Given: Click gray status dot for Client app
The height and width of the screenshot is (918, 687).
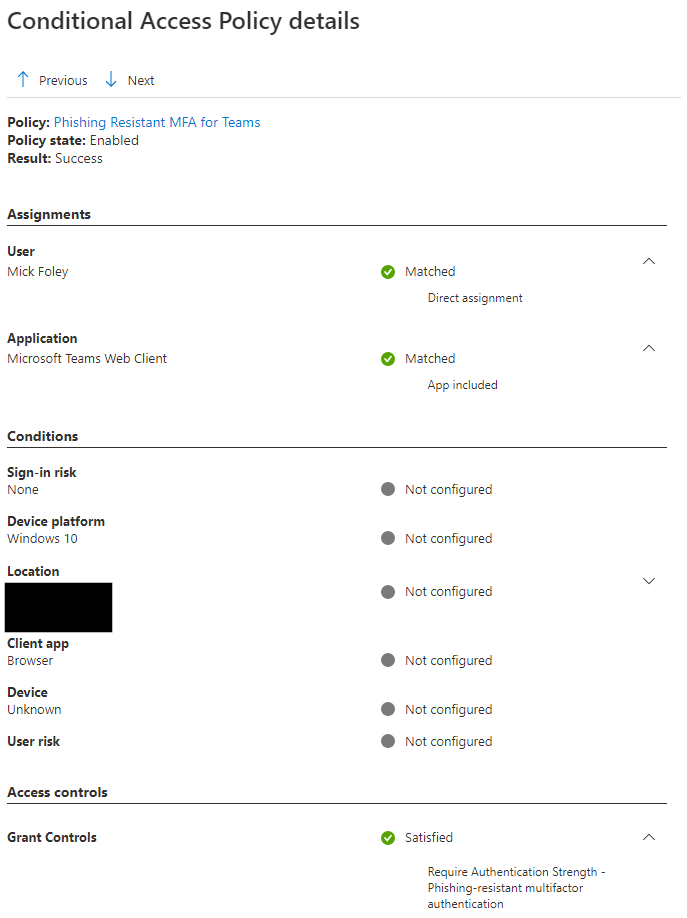Looking at the screenshot, I should pyautogui.click(x=388, y=661).
